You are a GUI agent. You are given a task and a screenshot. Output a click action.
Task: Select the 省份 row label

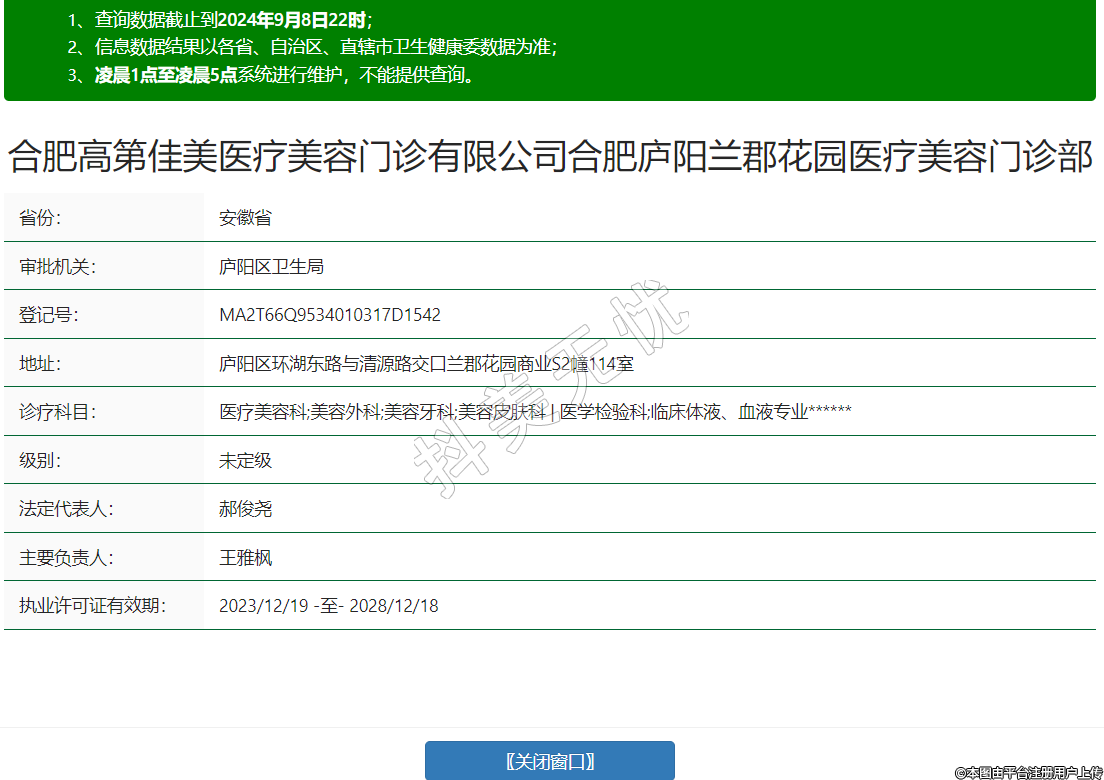pos(47,218)
